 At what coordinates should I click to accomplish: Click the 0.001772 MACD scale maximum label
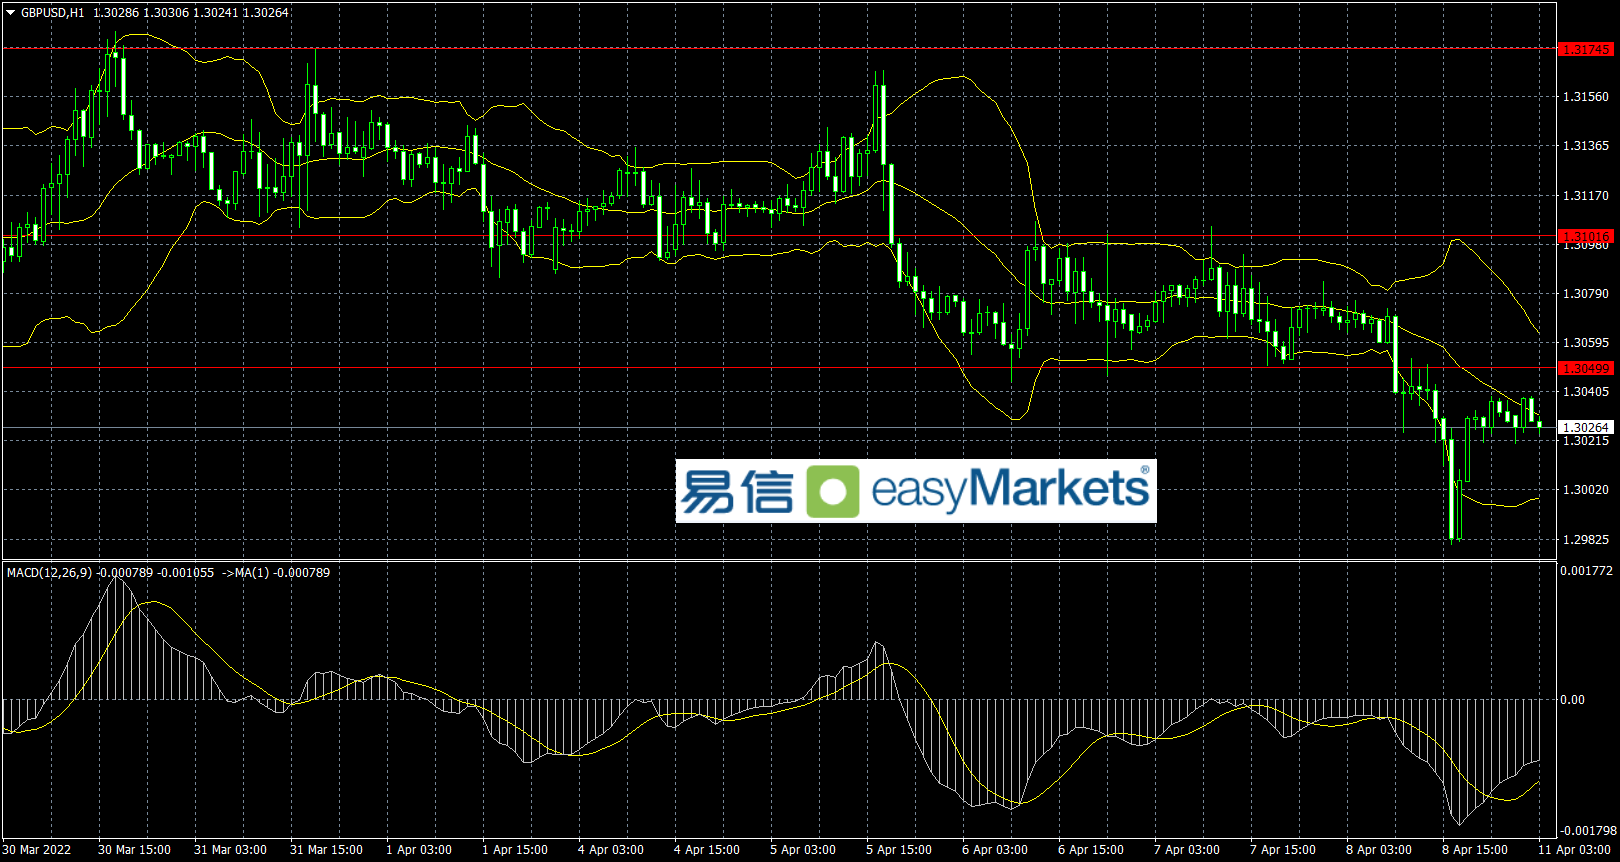click(1587, 571)
